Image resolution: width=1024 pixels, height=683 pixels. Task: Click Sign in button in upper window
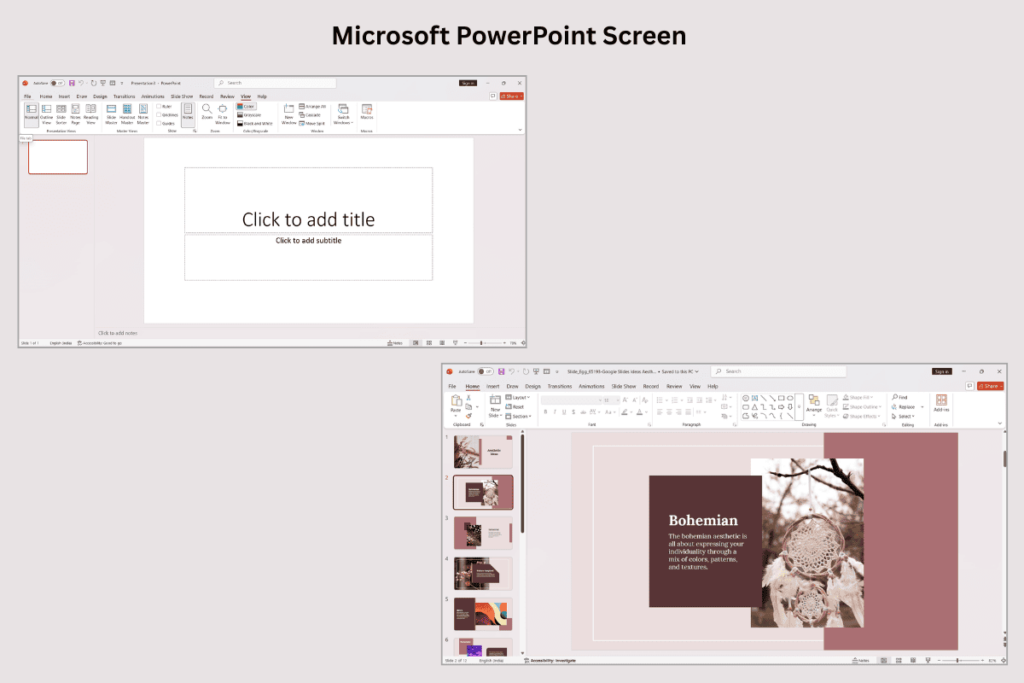pyautogui.click(x=468, y=83)
